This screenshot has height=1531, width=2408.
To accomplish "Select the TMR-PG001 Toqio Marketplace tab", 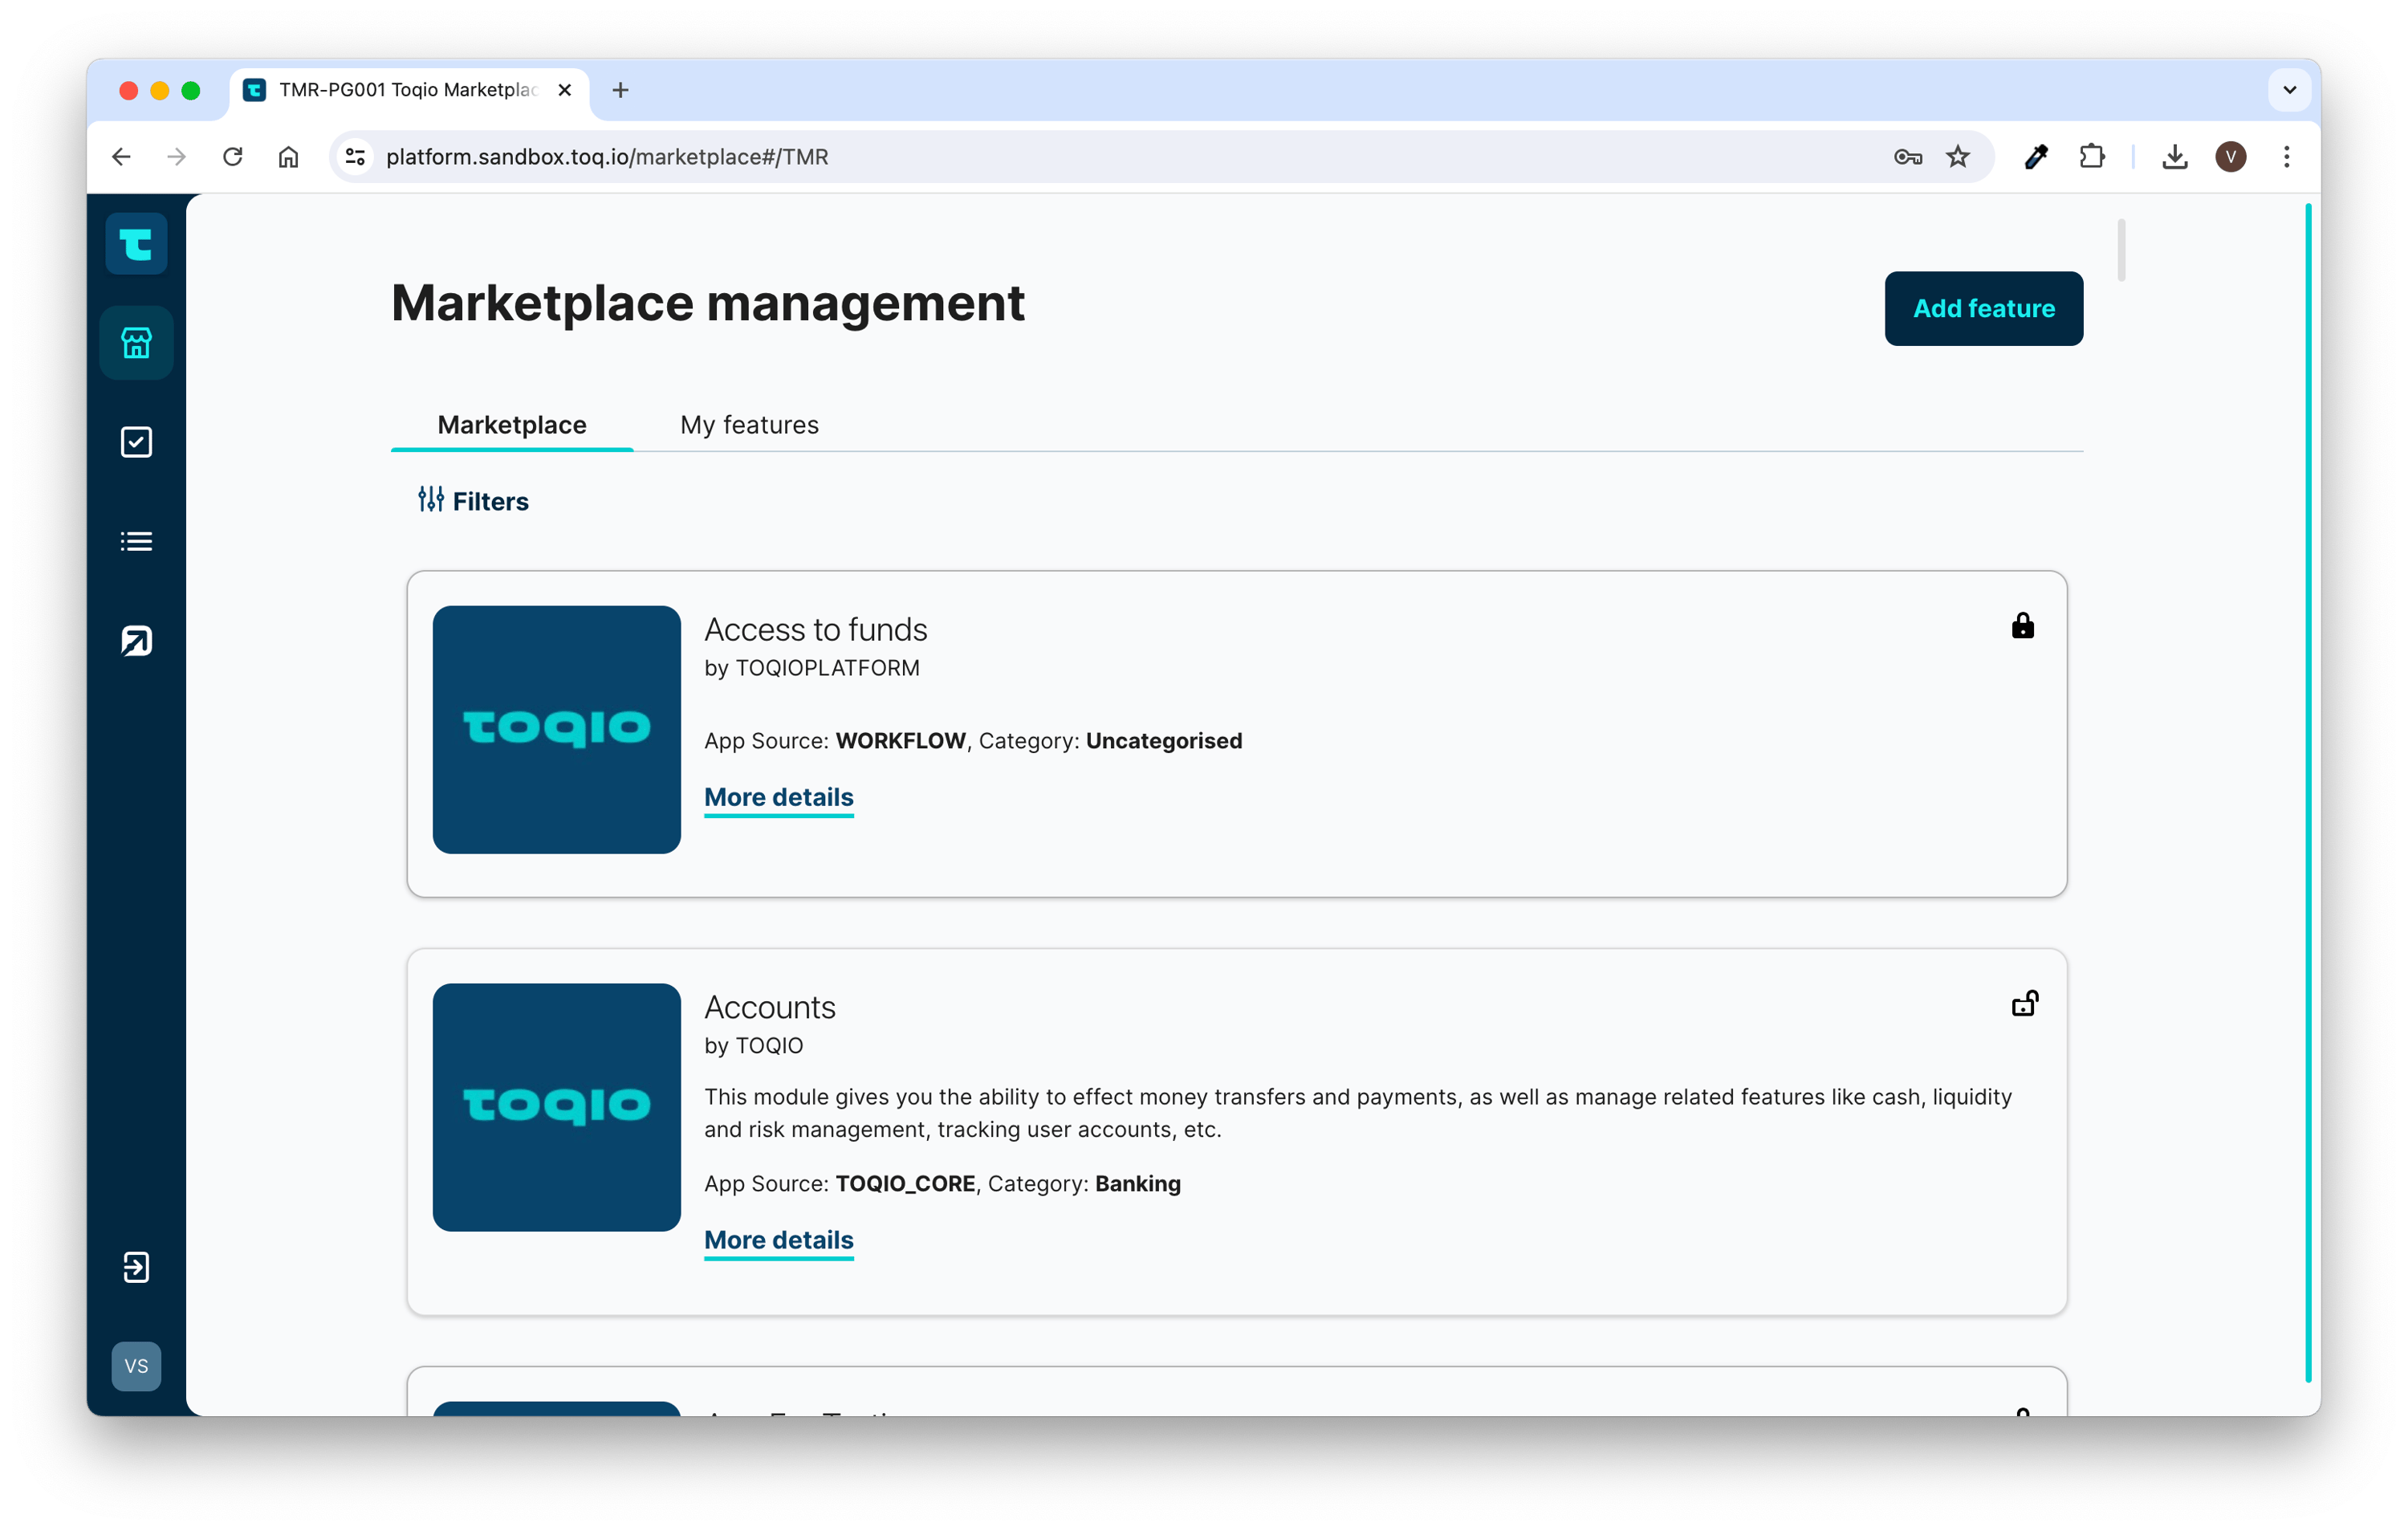I will pyautogui.click(x=410, y=90).
